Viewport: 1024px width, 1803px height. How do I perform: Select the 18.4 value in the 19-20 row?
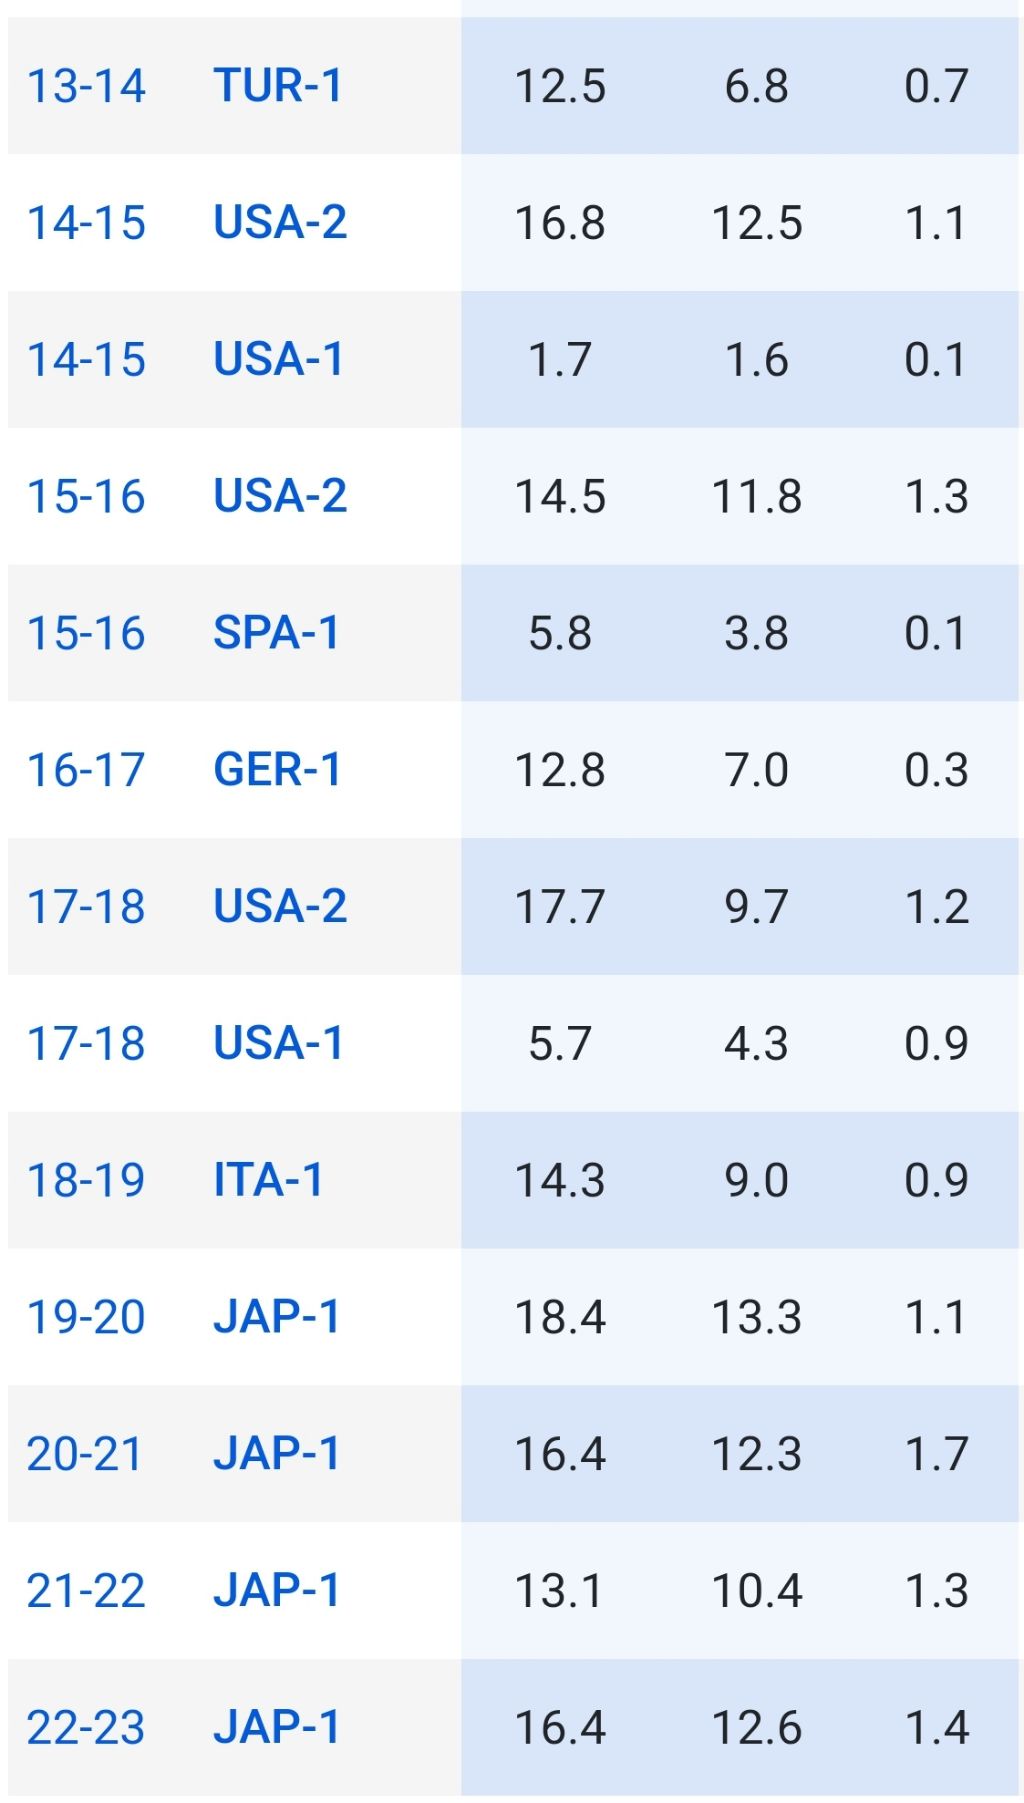(x=560, y=1318)
